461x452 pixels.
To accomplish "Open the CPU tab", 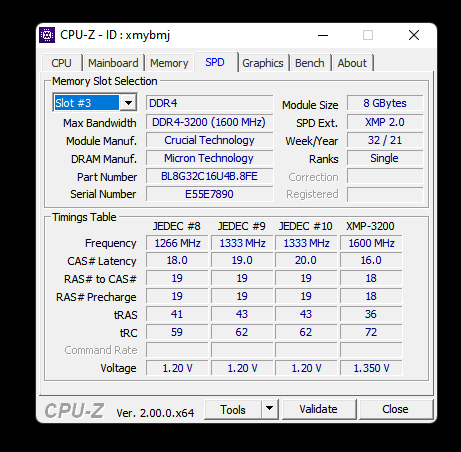I will point(61,63).
